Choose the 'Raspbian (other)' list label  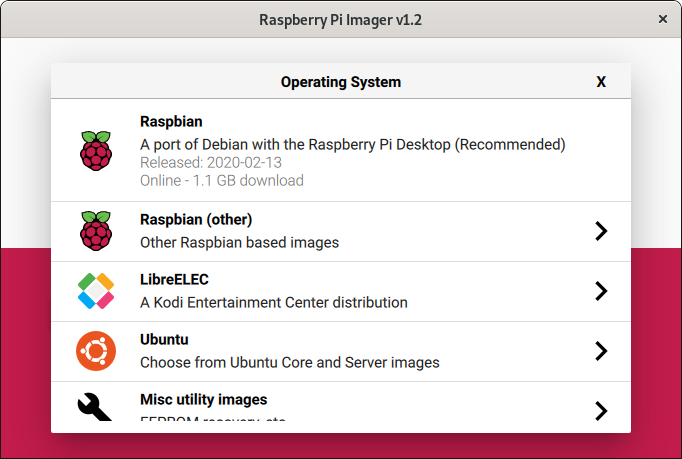pos(196,220)
